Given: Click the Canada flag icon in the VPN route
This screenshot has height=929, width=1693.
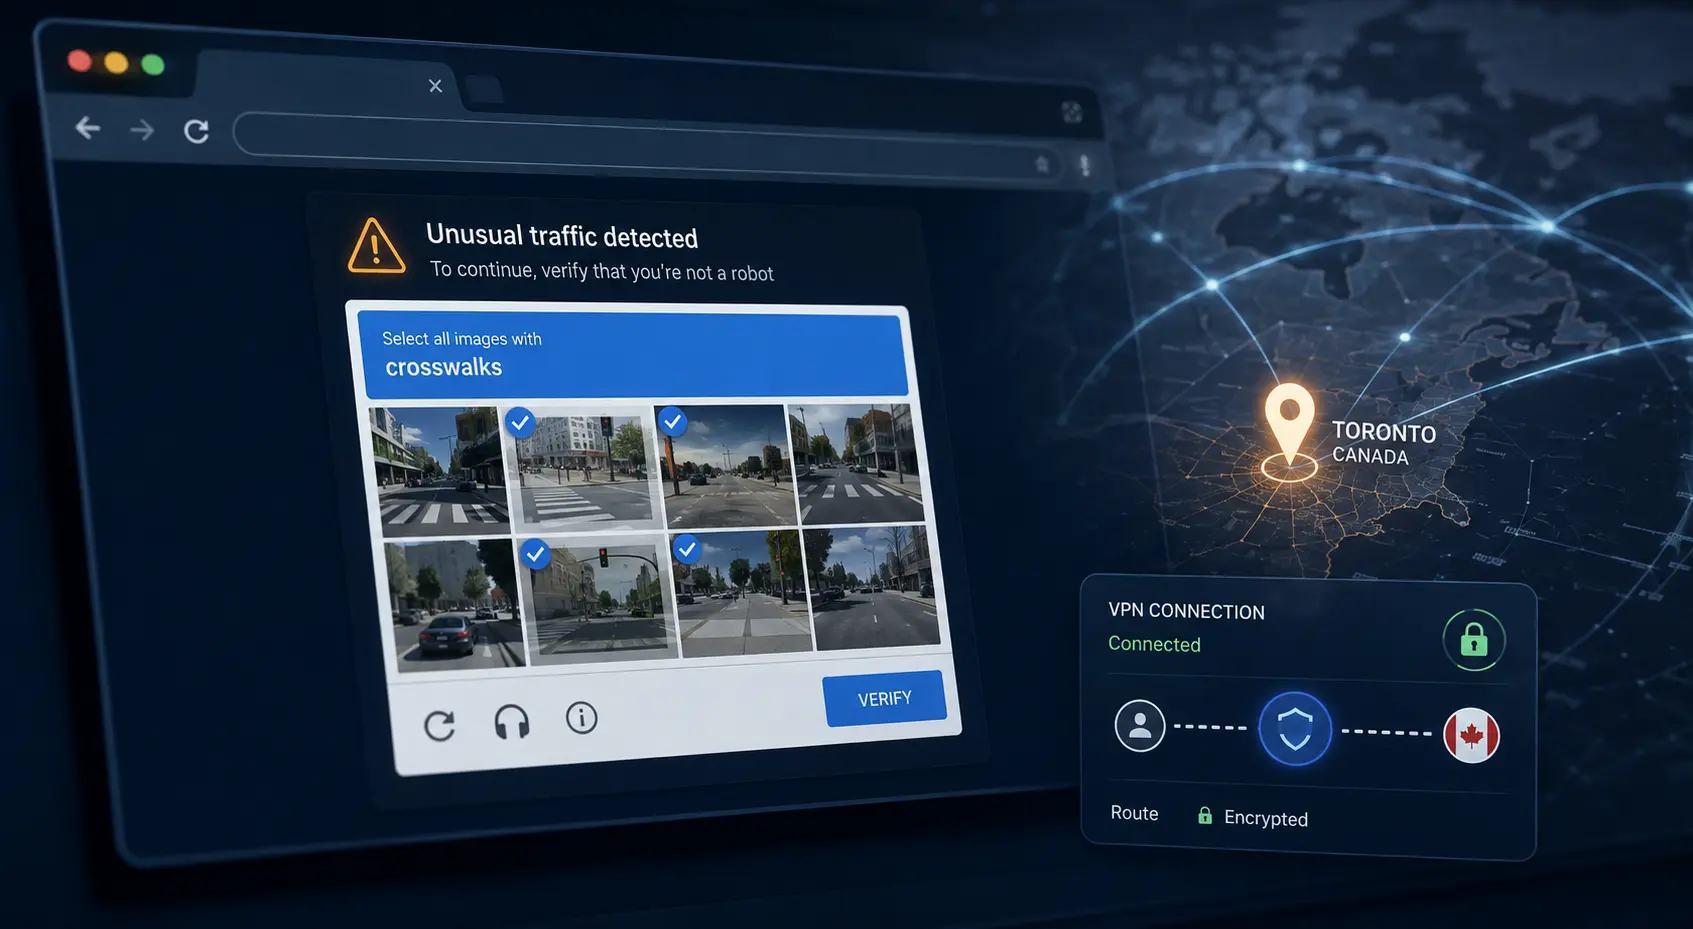Looking at the screenshot, I should coord(1472,736).
